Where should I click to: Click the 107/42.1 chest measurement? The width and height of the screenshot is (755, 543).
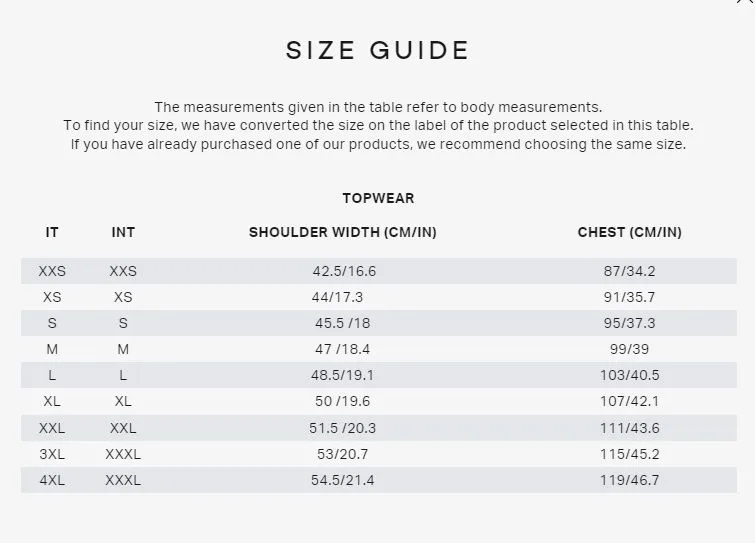(x=630, y=401)
